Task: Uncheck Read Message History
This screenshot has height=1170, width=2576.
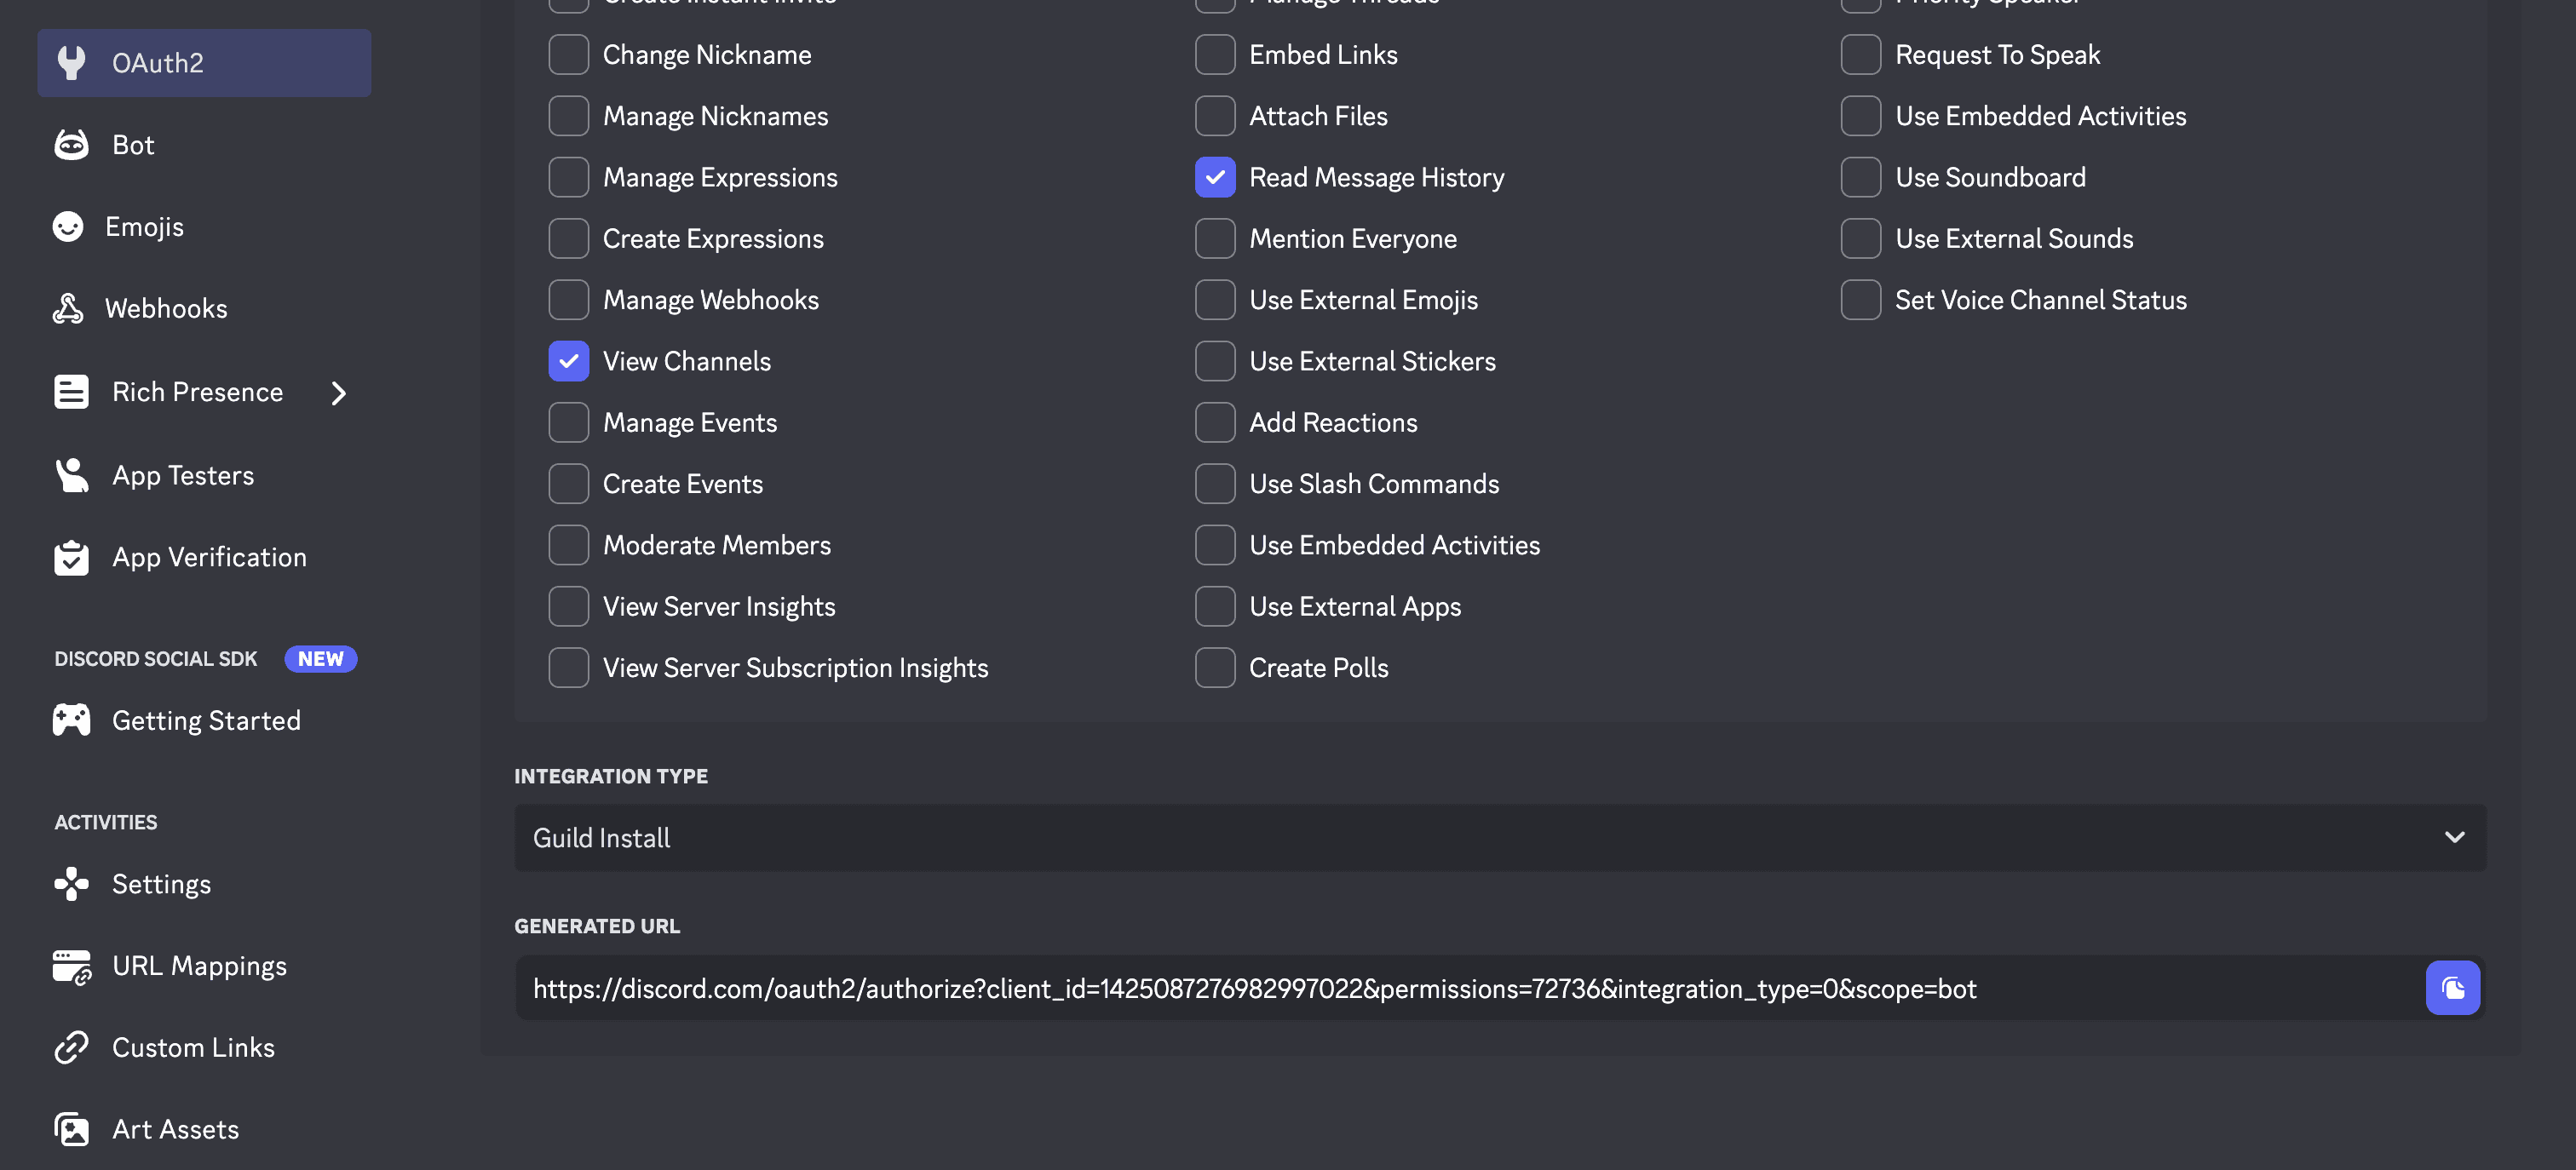Action: point(1215,177)
